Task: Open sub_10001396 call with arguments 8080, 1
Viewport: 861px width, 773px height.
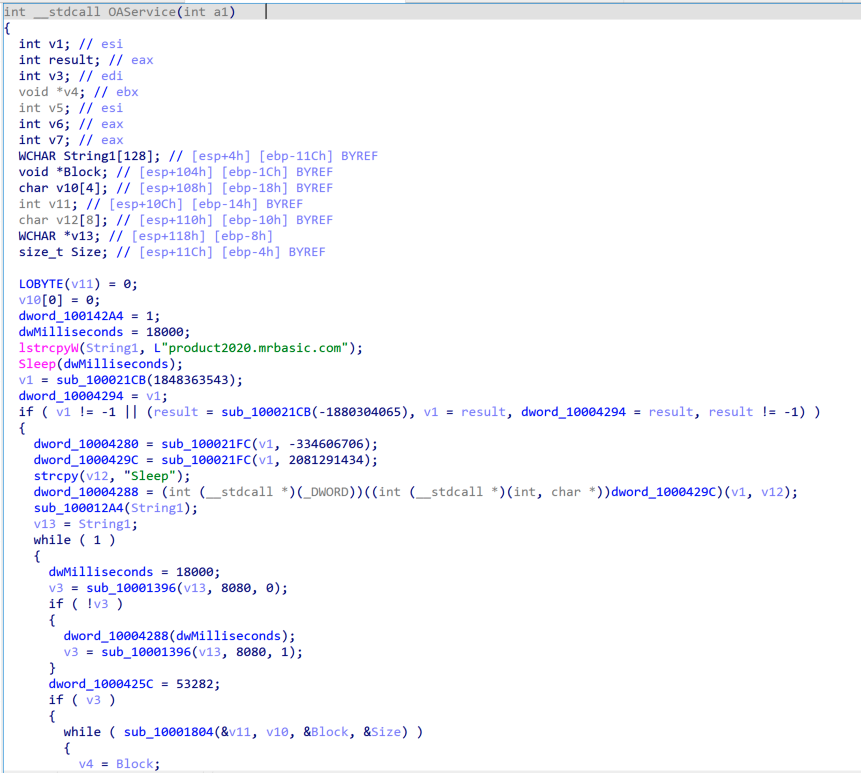Action: point(202,652)
